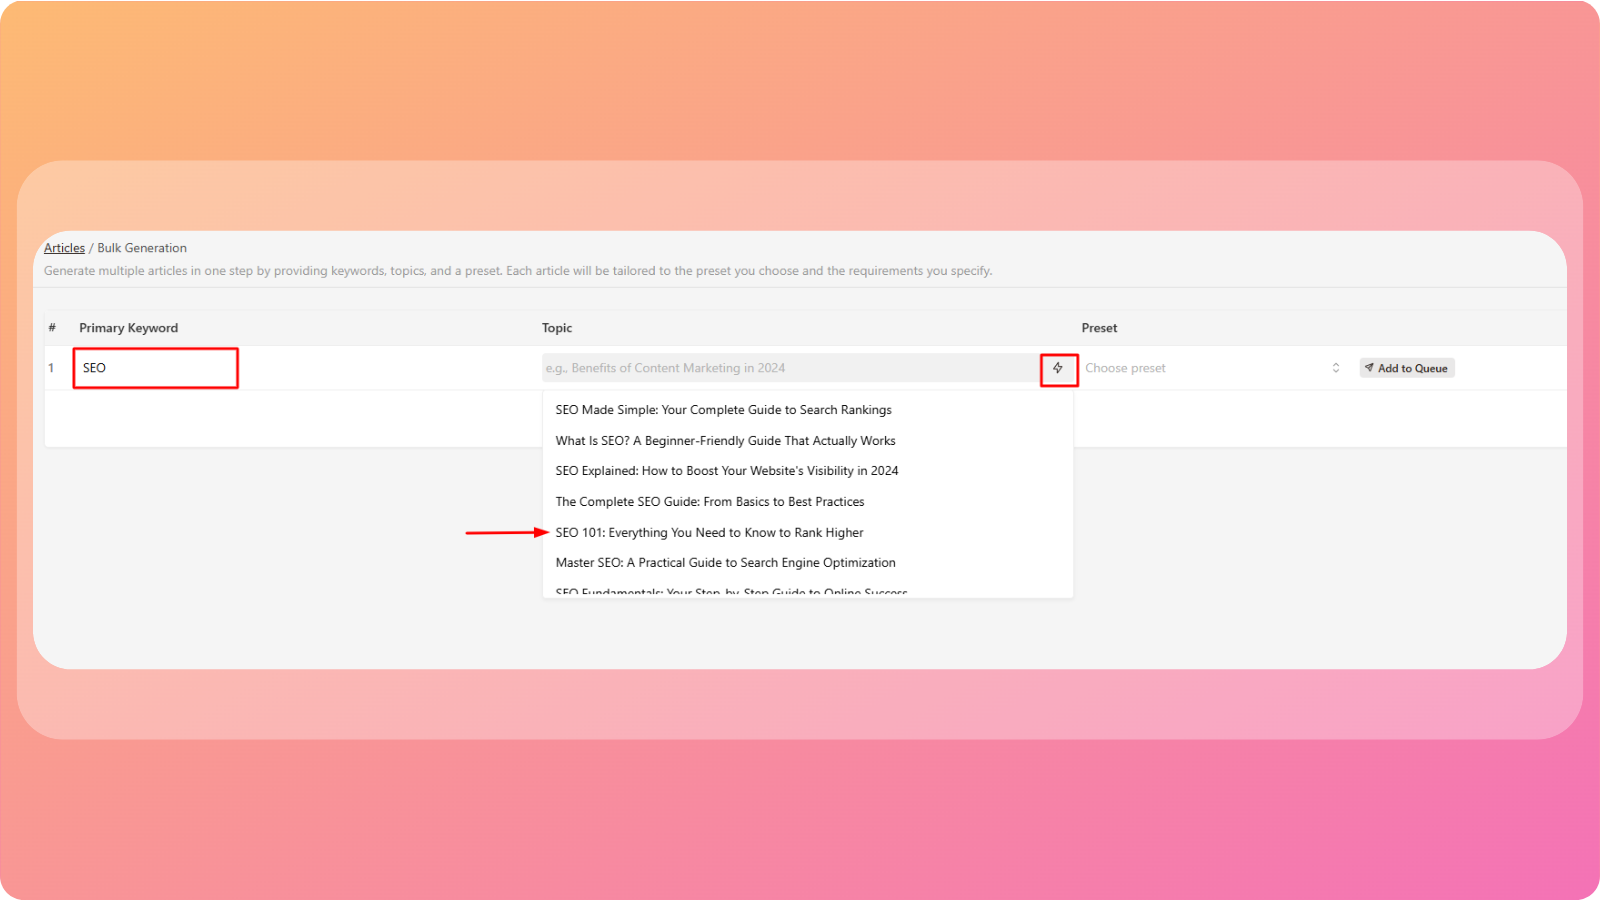Select "The Complete SEO Guide" suggestion
This screenshot has width=1600, height=900.
click(710, 502)
